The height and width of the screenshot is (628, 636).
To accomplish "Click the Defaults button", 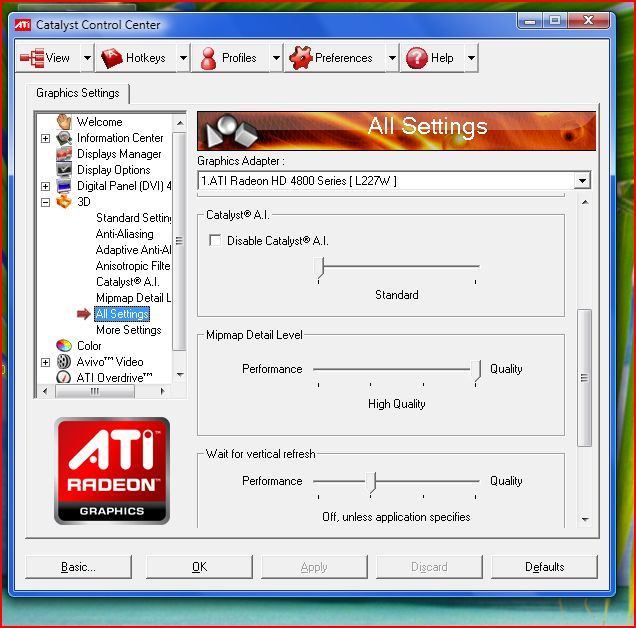I will pyautogui.click(x=544, y=567).
